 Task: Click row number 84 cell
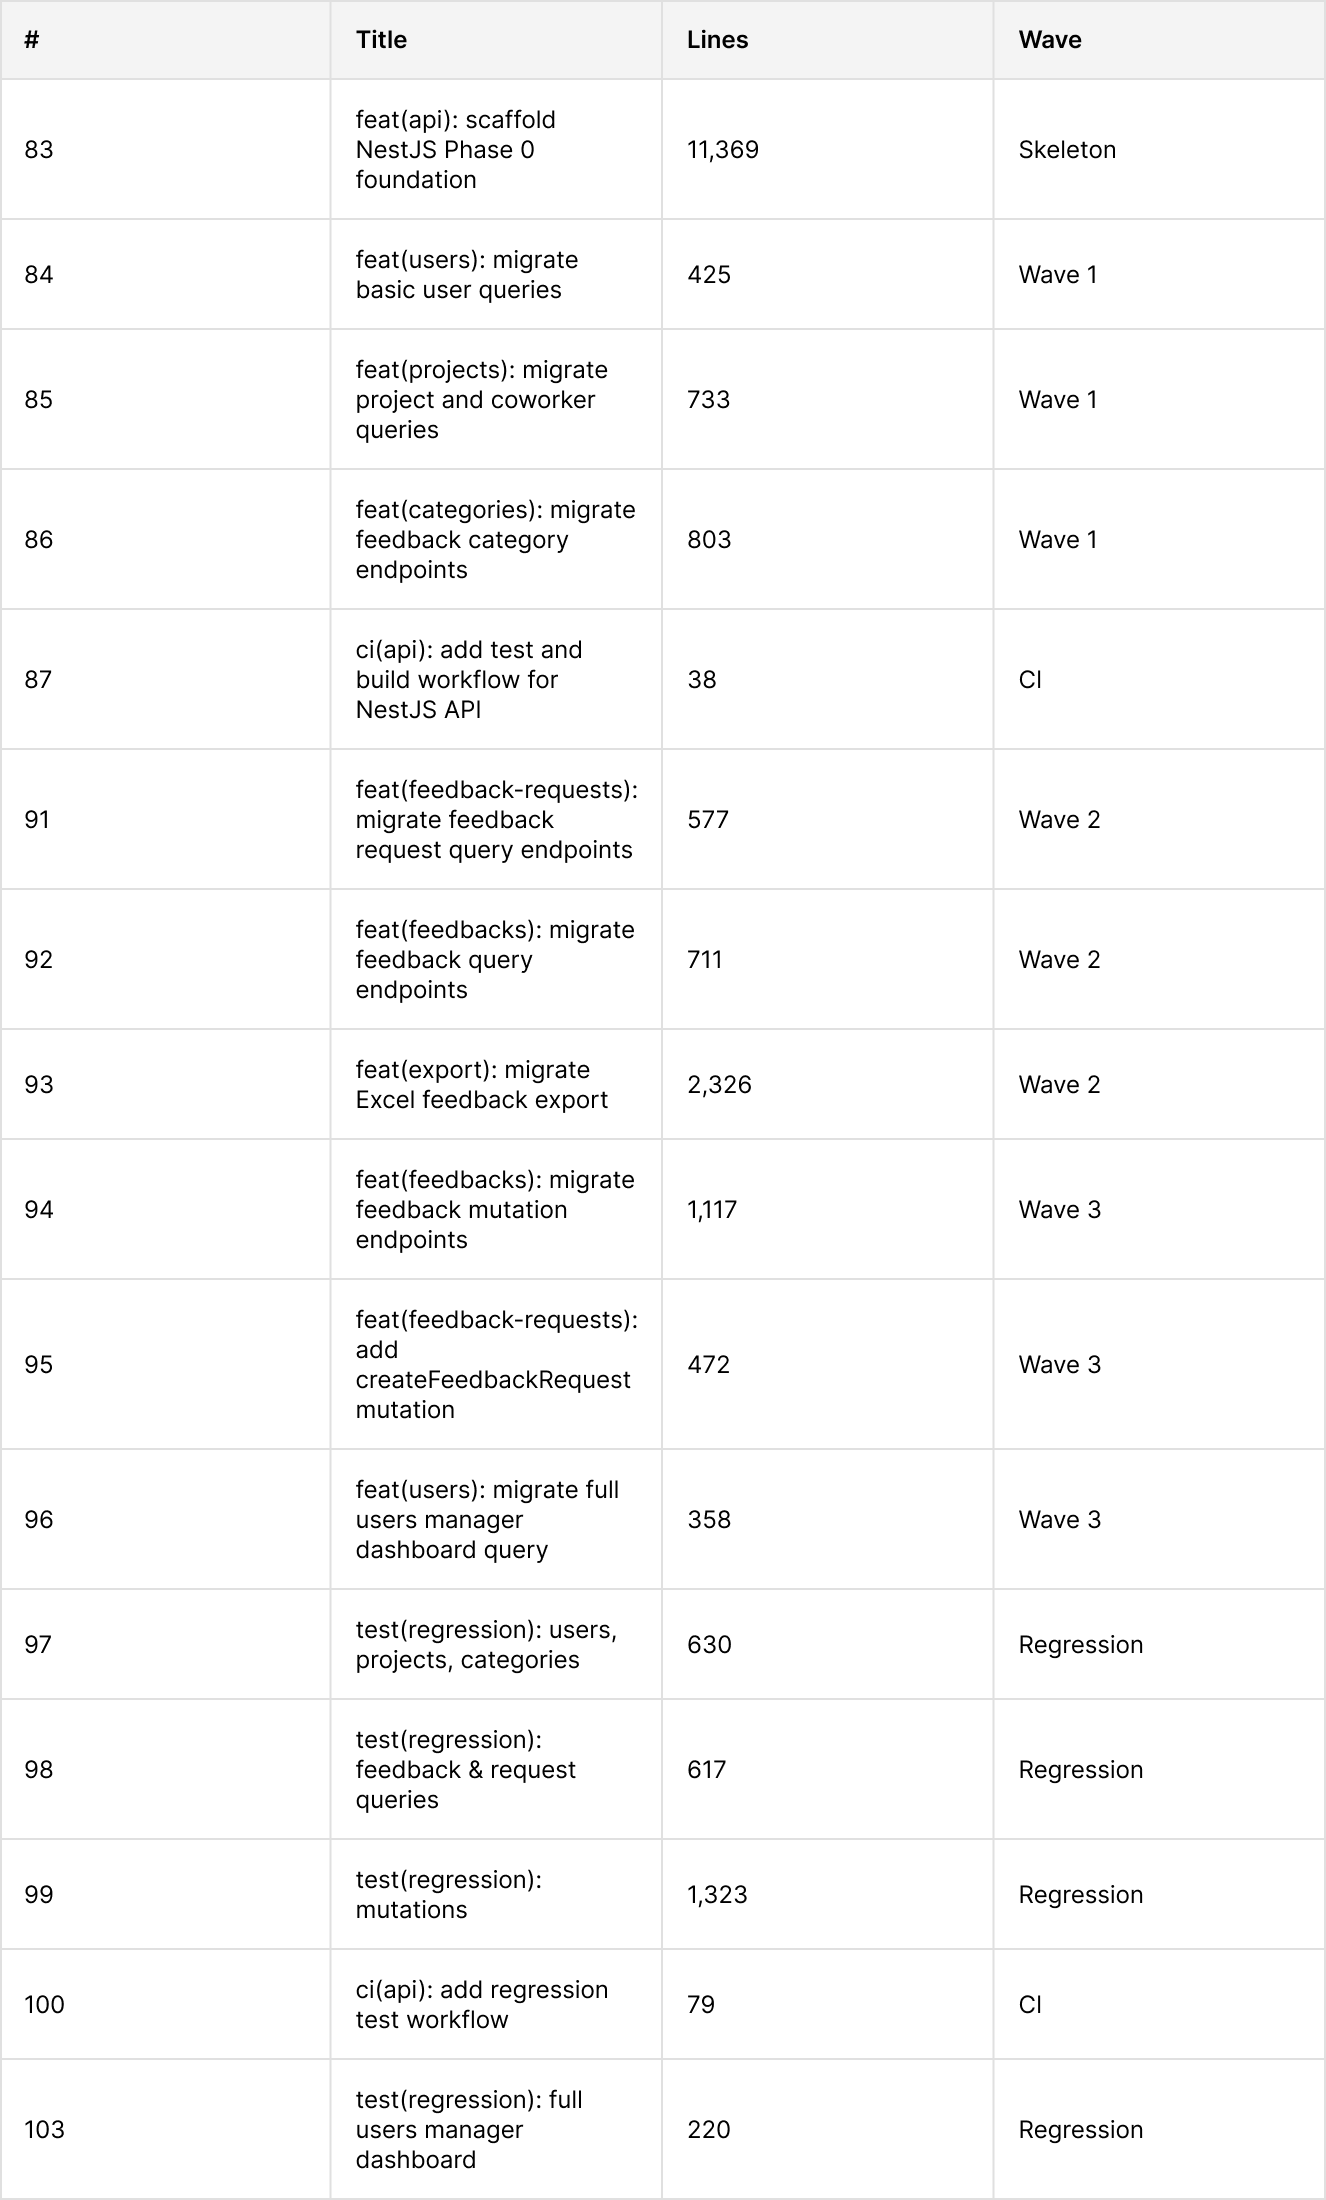165,275
